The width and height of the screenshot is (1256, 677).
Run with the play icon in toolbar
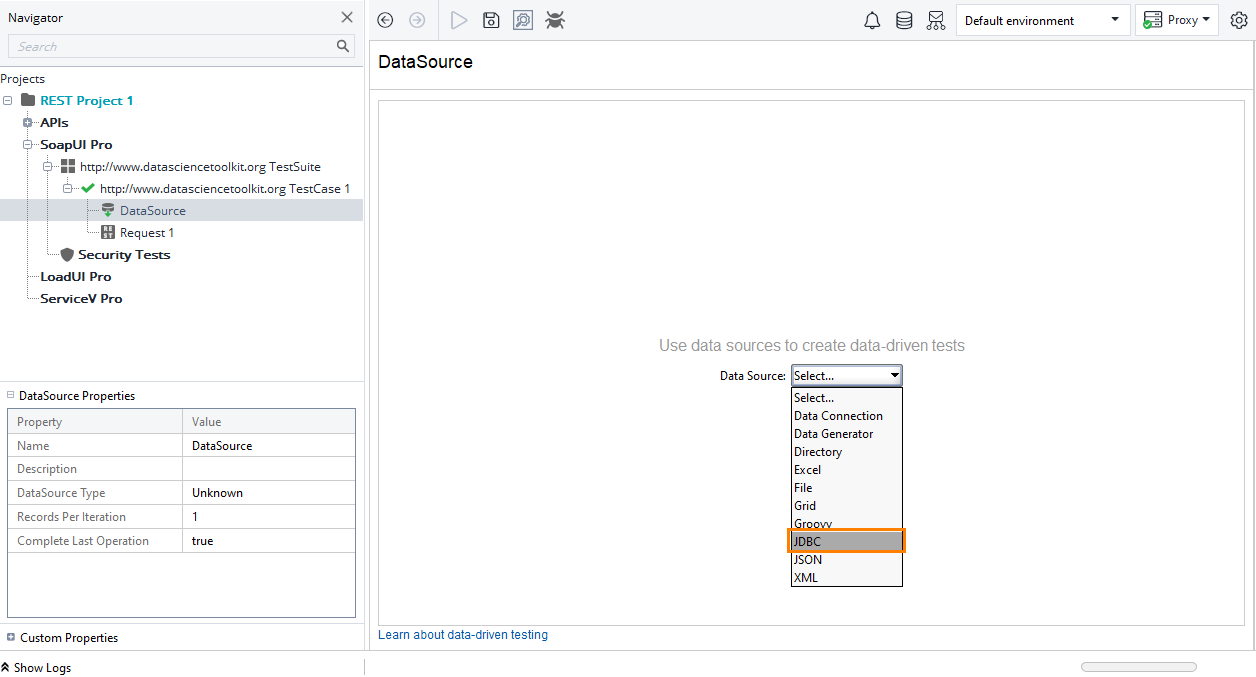point(459,20)
